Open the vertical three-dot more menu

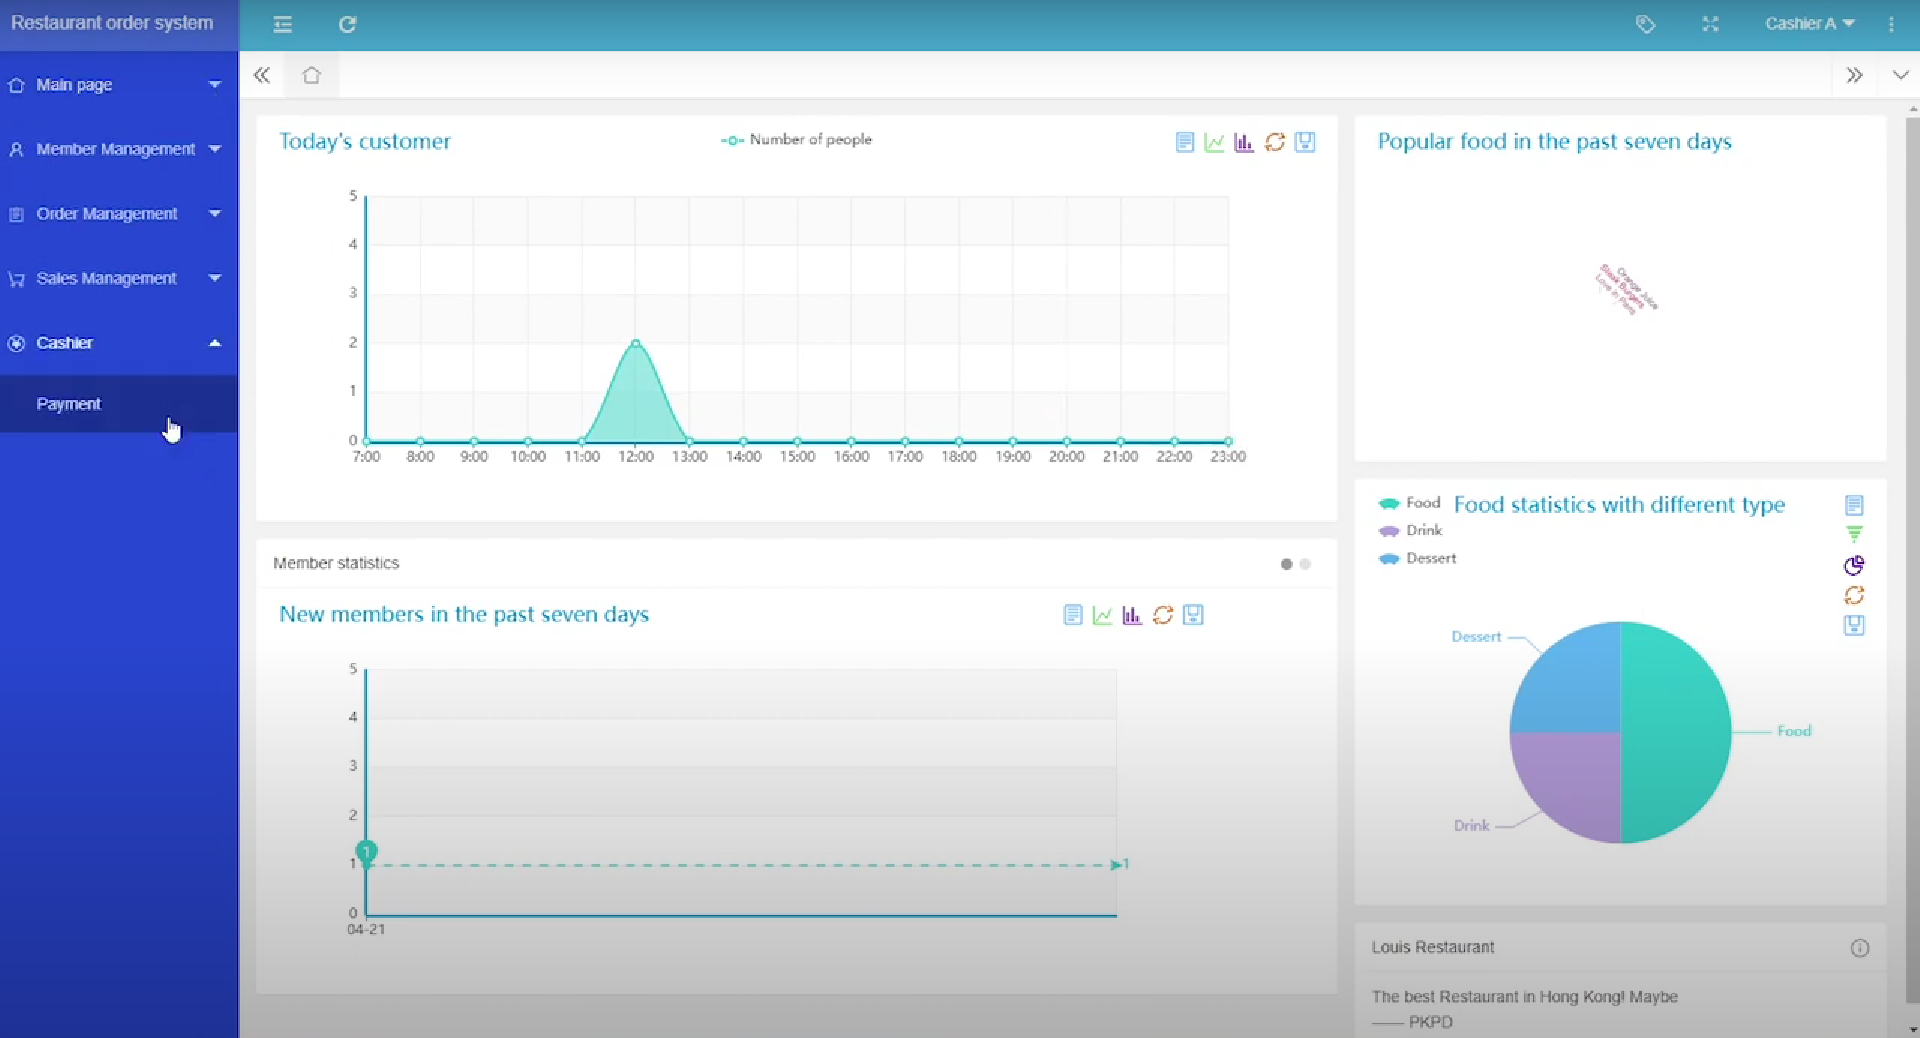pos(1891,24)
